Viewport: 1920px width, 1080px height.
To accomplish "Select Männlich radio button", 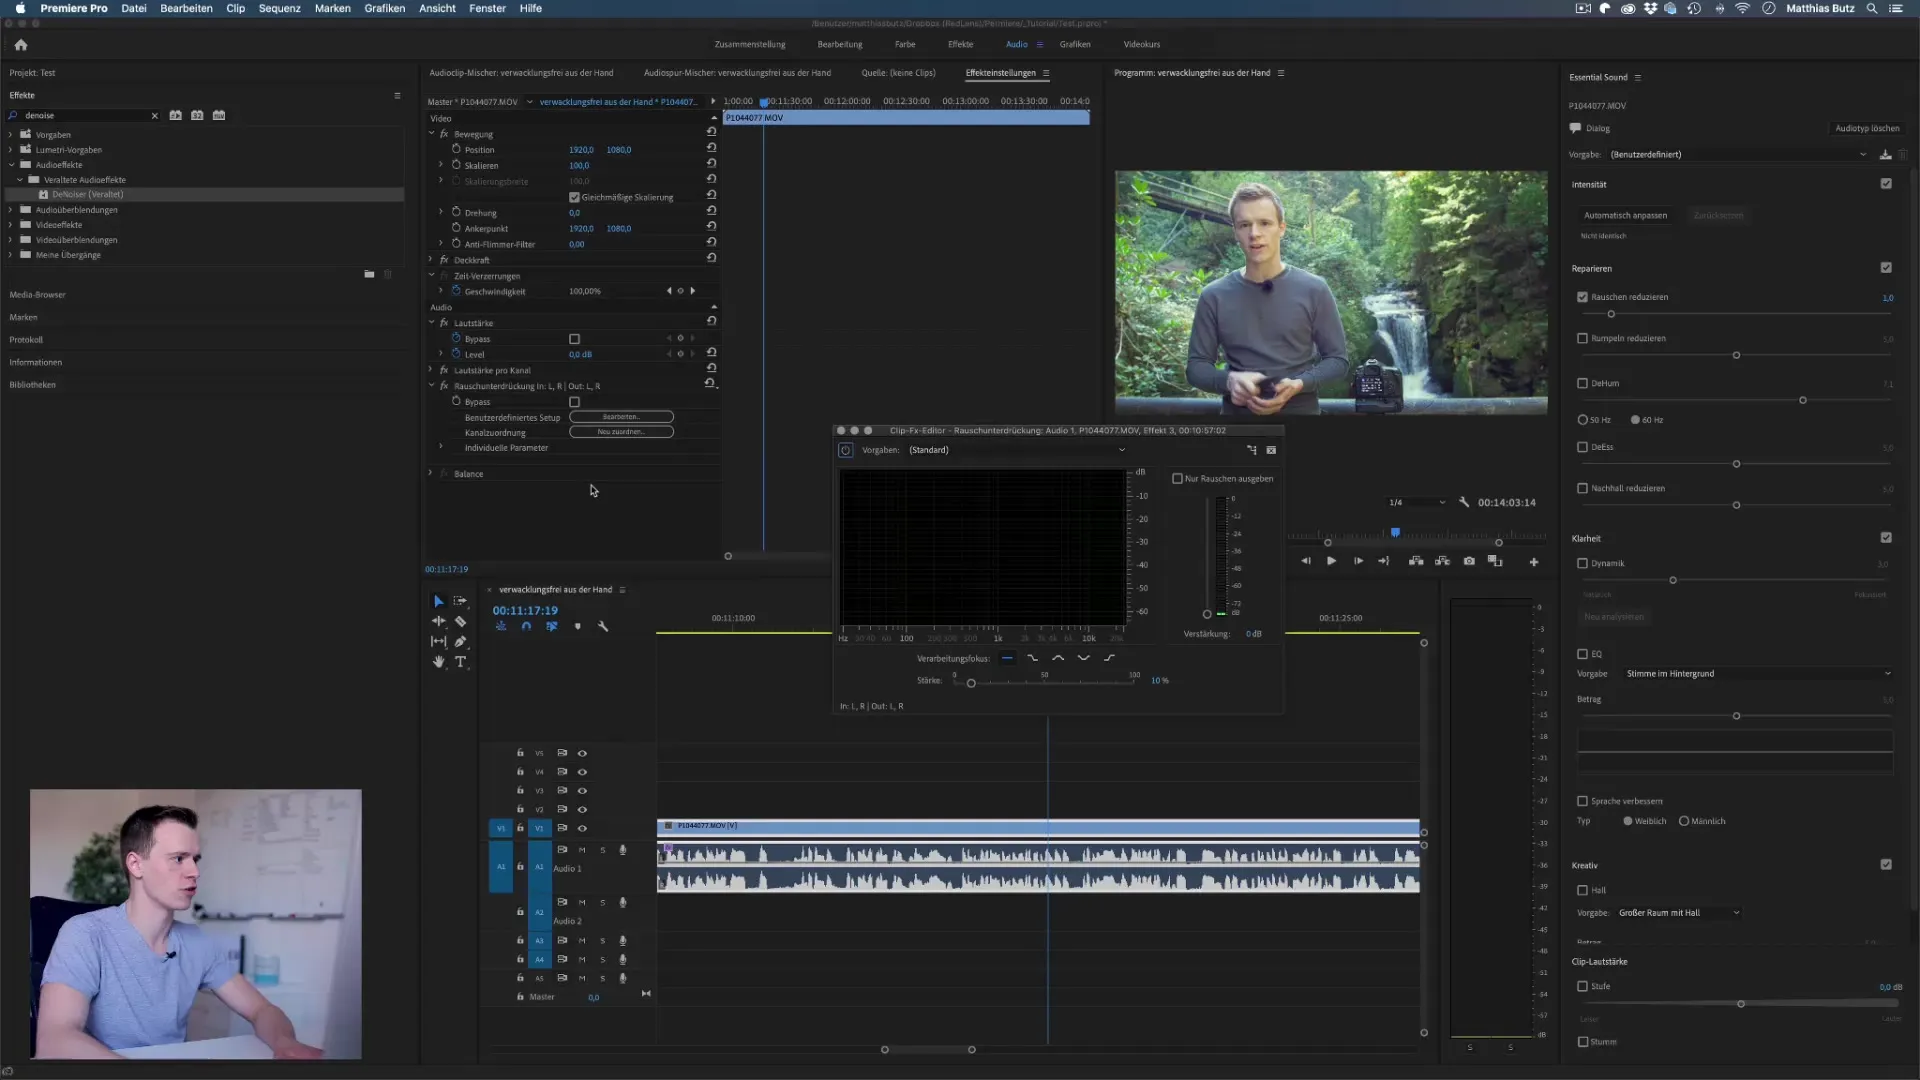I will (1684, 821).
